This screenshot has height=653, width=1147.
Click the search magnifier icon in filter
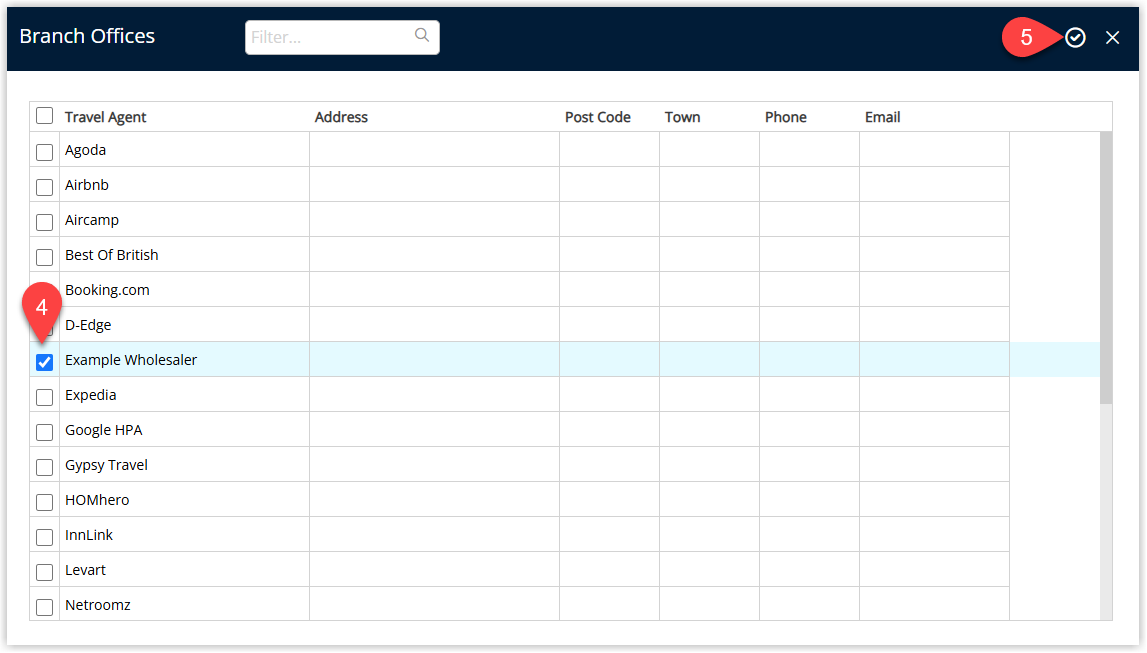tap(422, 35)
